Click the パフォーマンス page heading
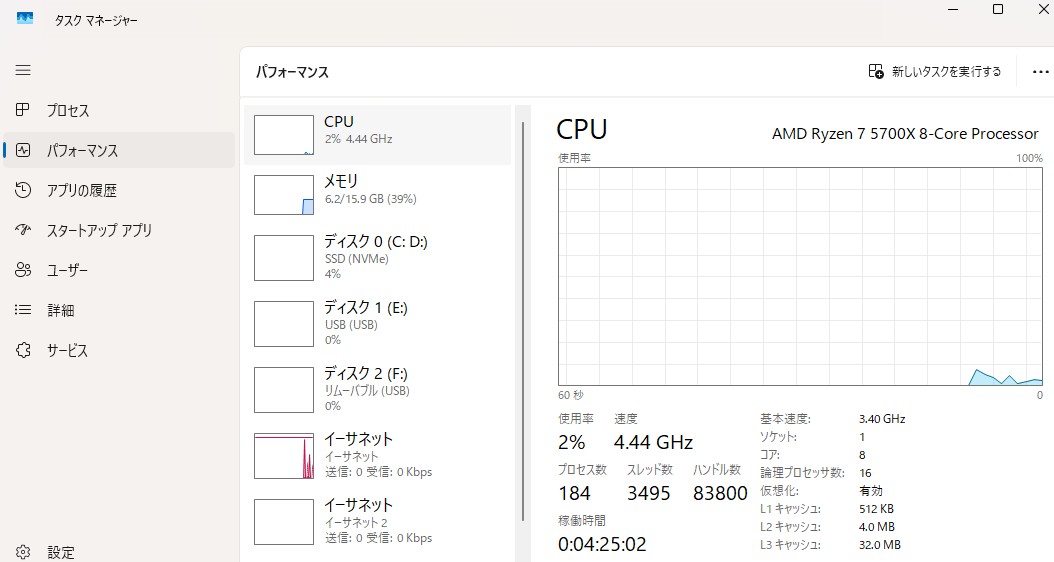The width and height of the screenshot is (1054, 562). (292, 72)
